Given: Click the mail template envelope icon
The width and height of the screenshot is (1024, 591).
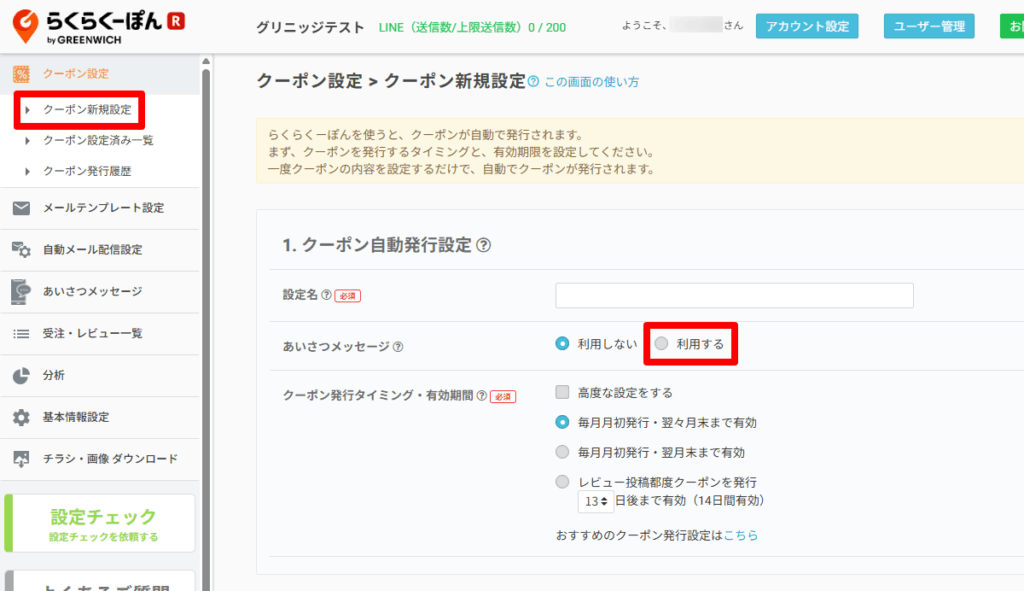Looking at the screenshot, I should 21,208.
